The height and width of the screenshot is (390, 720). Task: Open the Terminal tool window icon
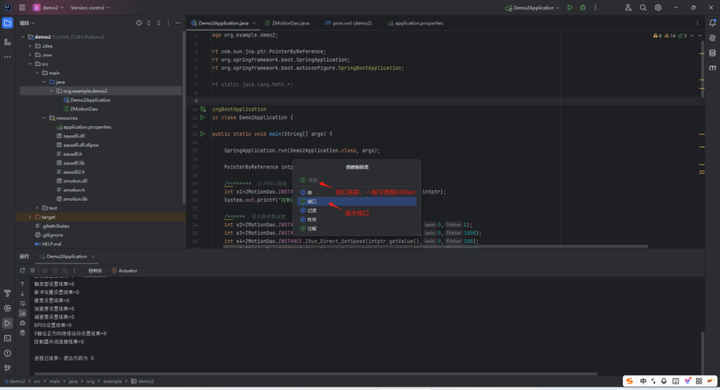[x=7, y=338]
